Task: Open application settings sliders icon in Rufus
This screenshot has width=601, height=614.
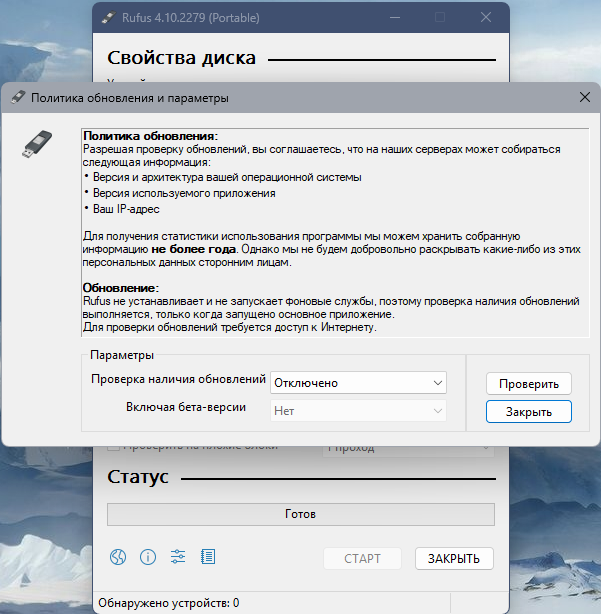Action: click(178, 557)
